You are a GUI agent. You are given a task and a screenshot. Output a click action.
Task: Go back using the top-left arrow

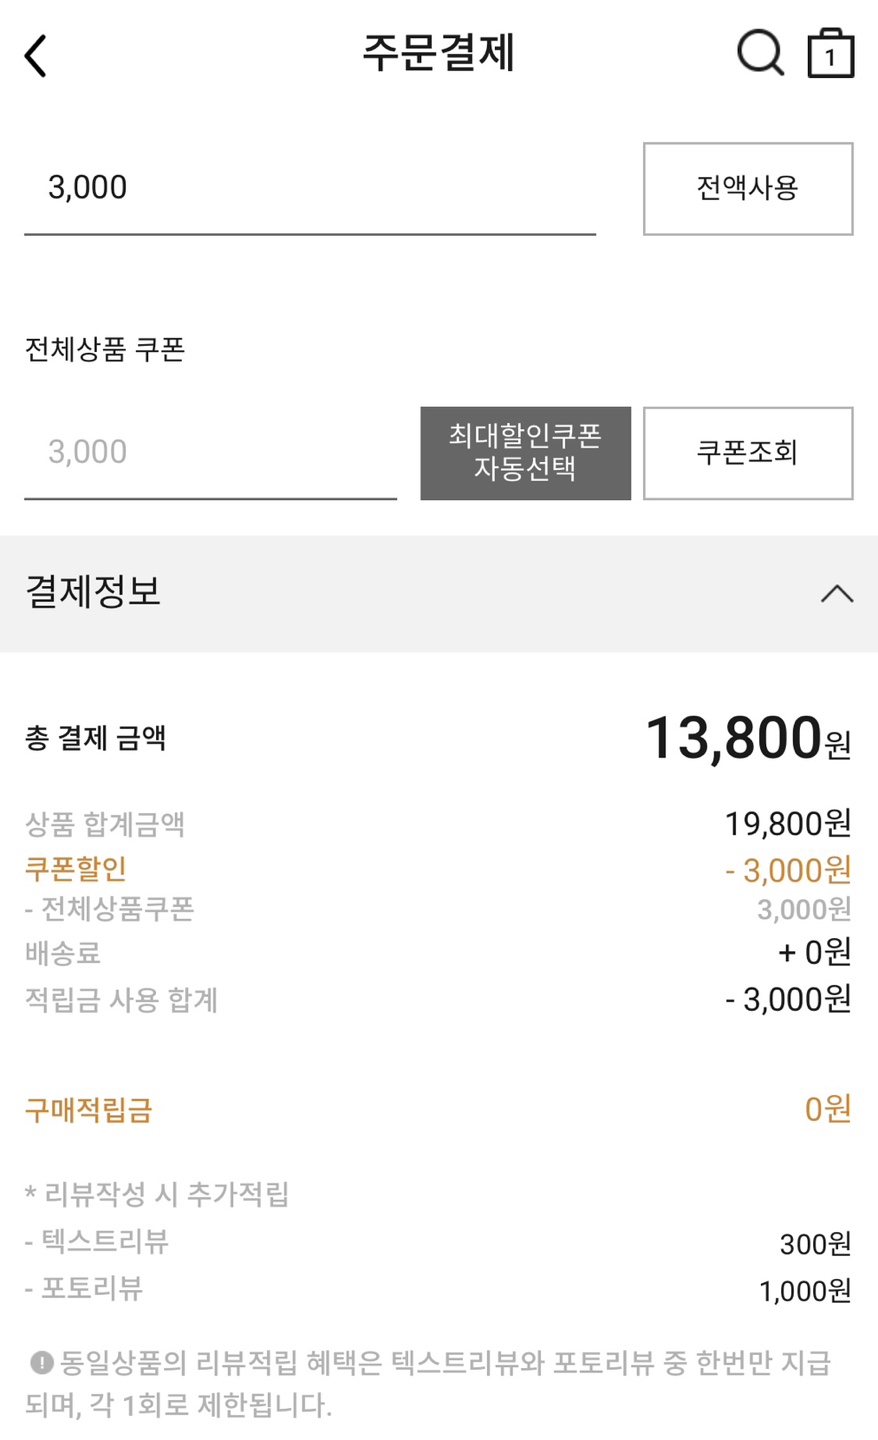tap(36, 56)
